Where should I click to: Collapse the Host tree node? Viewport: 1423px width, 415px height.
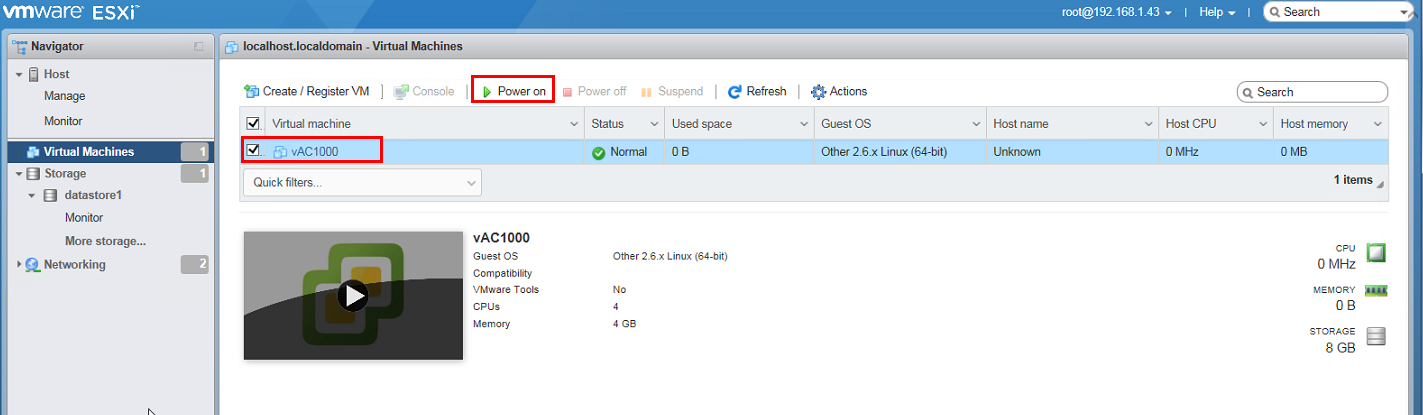coord(19,75)
